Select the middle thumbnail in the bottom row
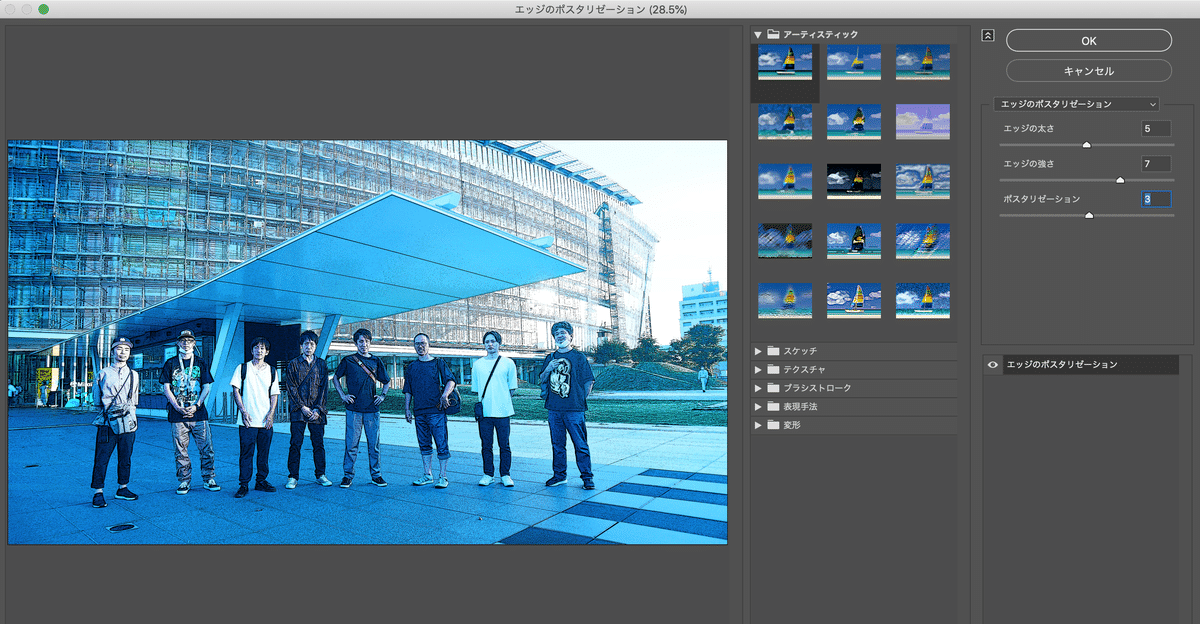1200x624 pixels. click(854, 301)
